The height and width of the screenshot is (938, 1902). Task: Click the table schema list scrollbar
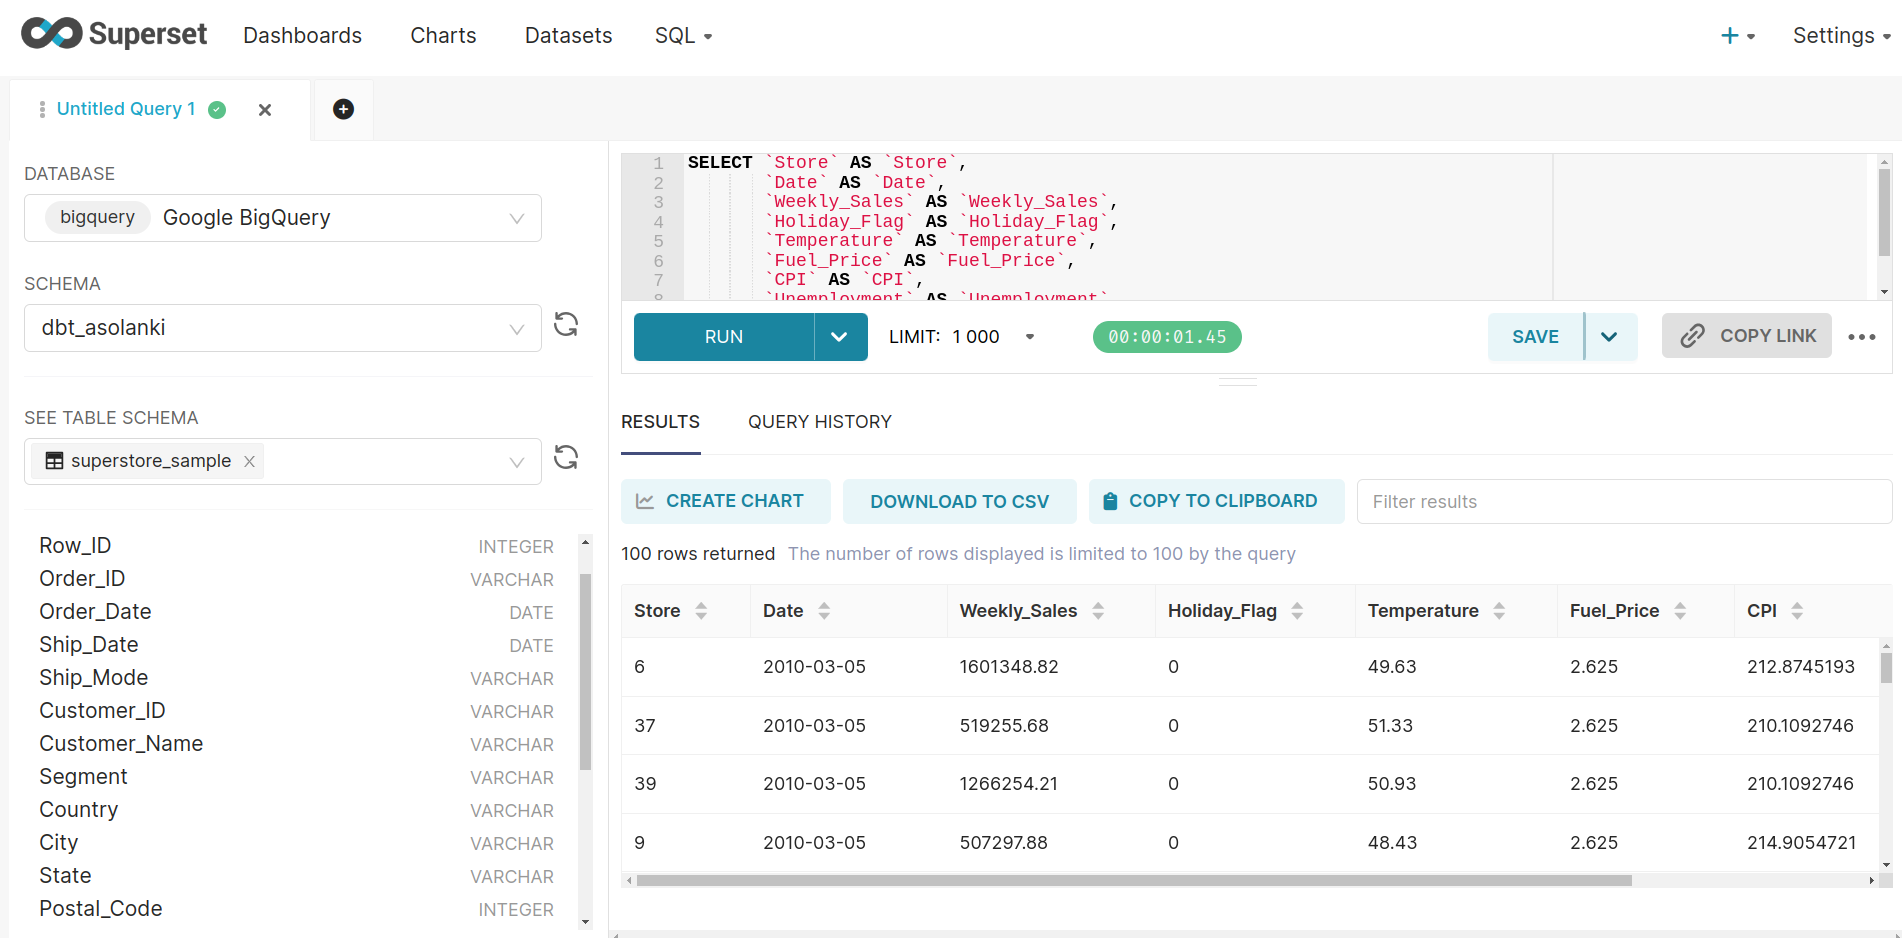tap(585, 672)
